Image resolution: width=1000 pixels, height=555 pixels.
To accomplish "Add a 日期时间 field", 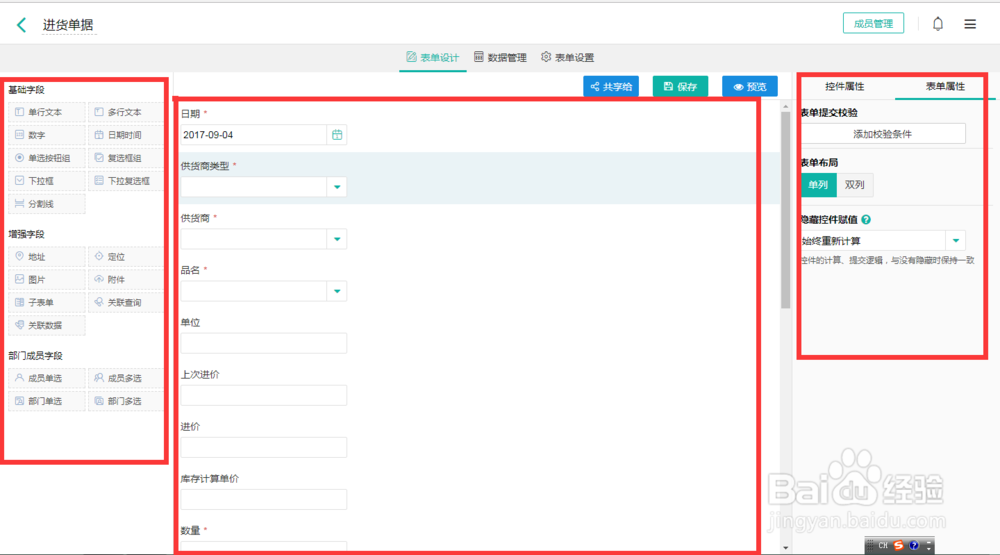I will [x=126, y=135].
